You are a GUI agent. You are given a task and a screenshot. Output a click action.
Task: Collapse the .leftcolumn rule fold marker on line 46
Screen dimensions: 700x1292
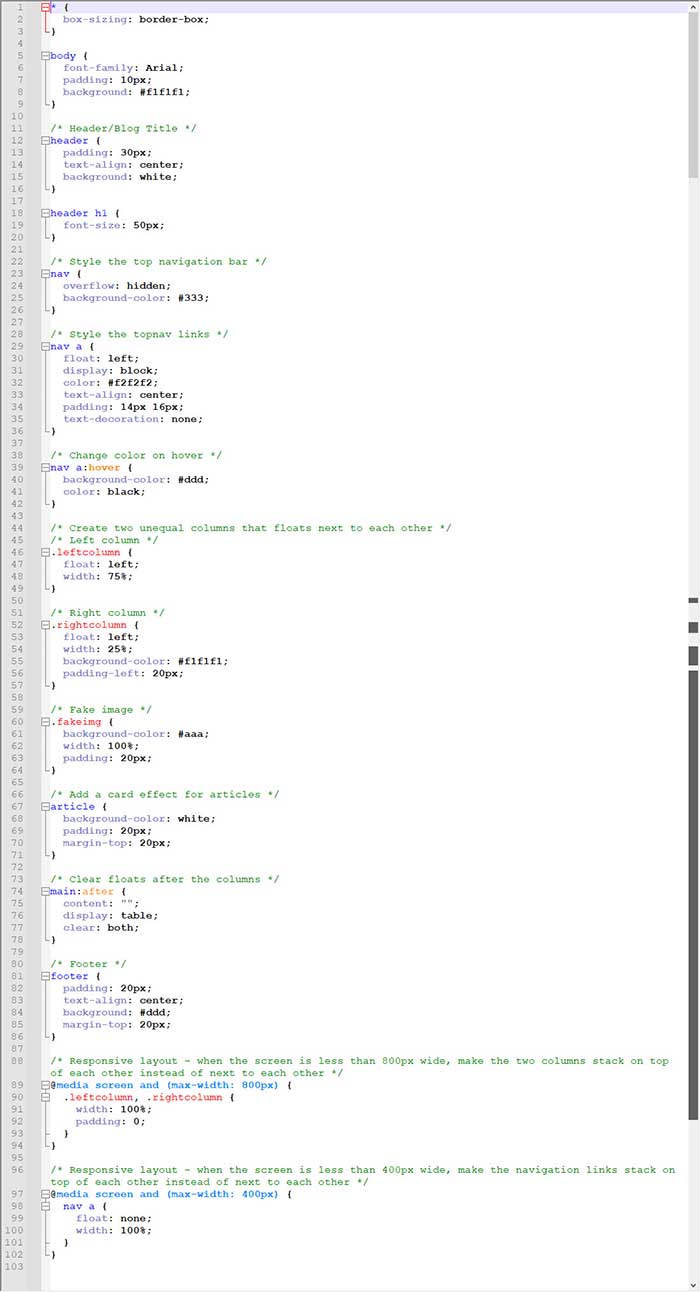[45, 552]
